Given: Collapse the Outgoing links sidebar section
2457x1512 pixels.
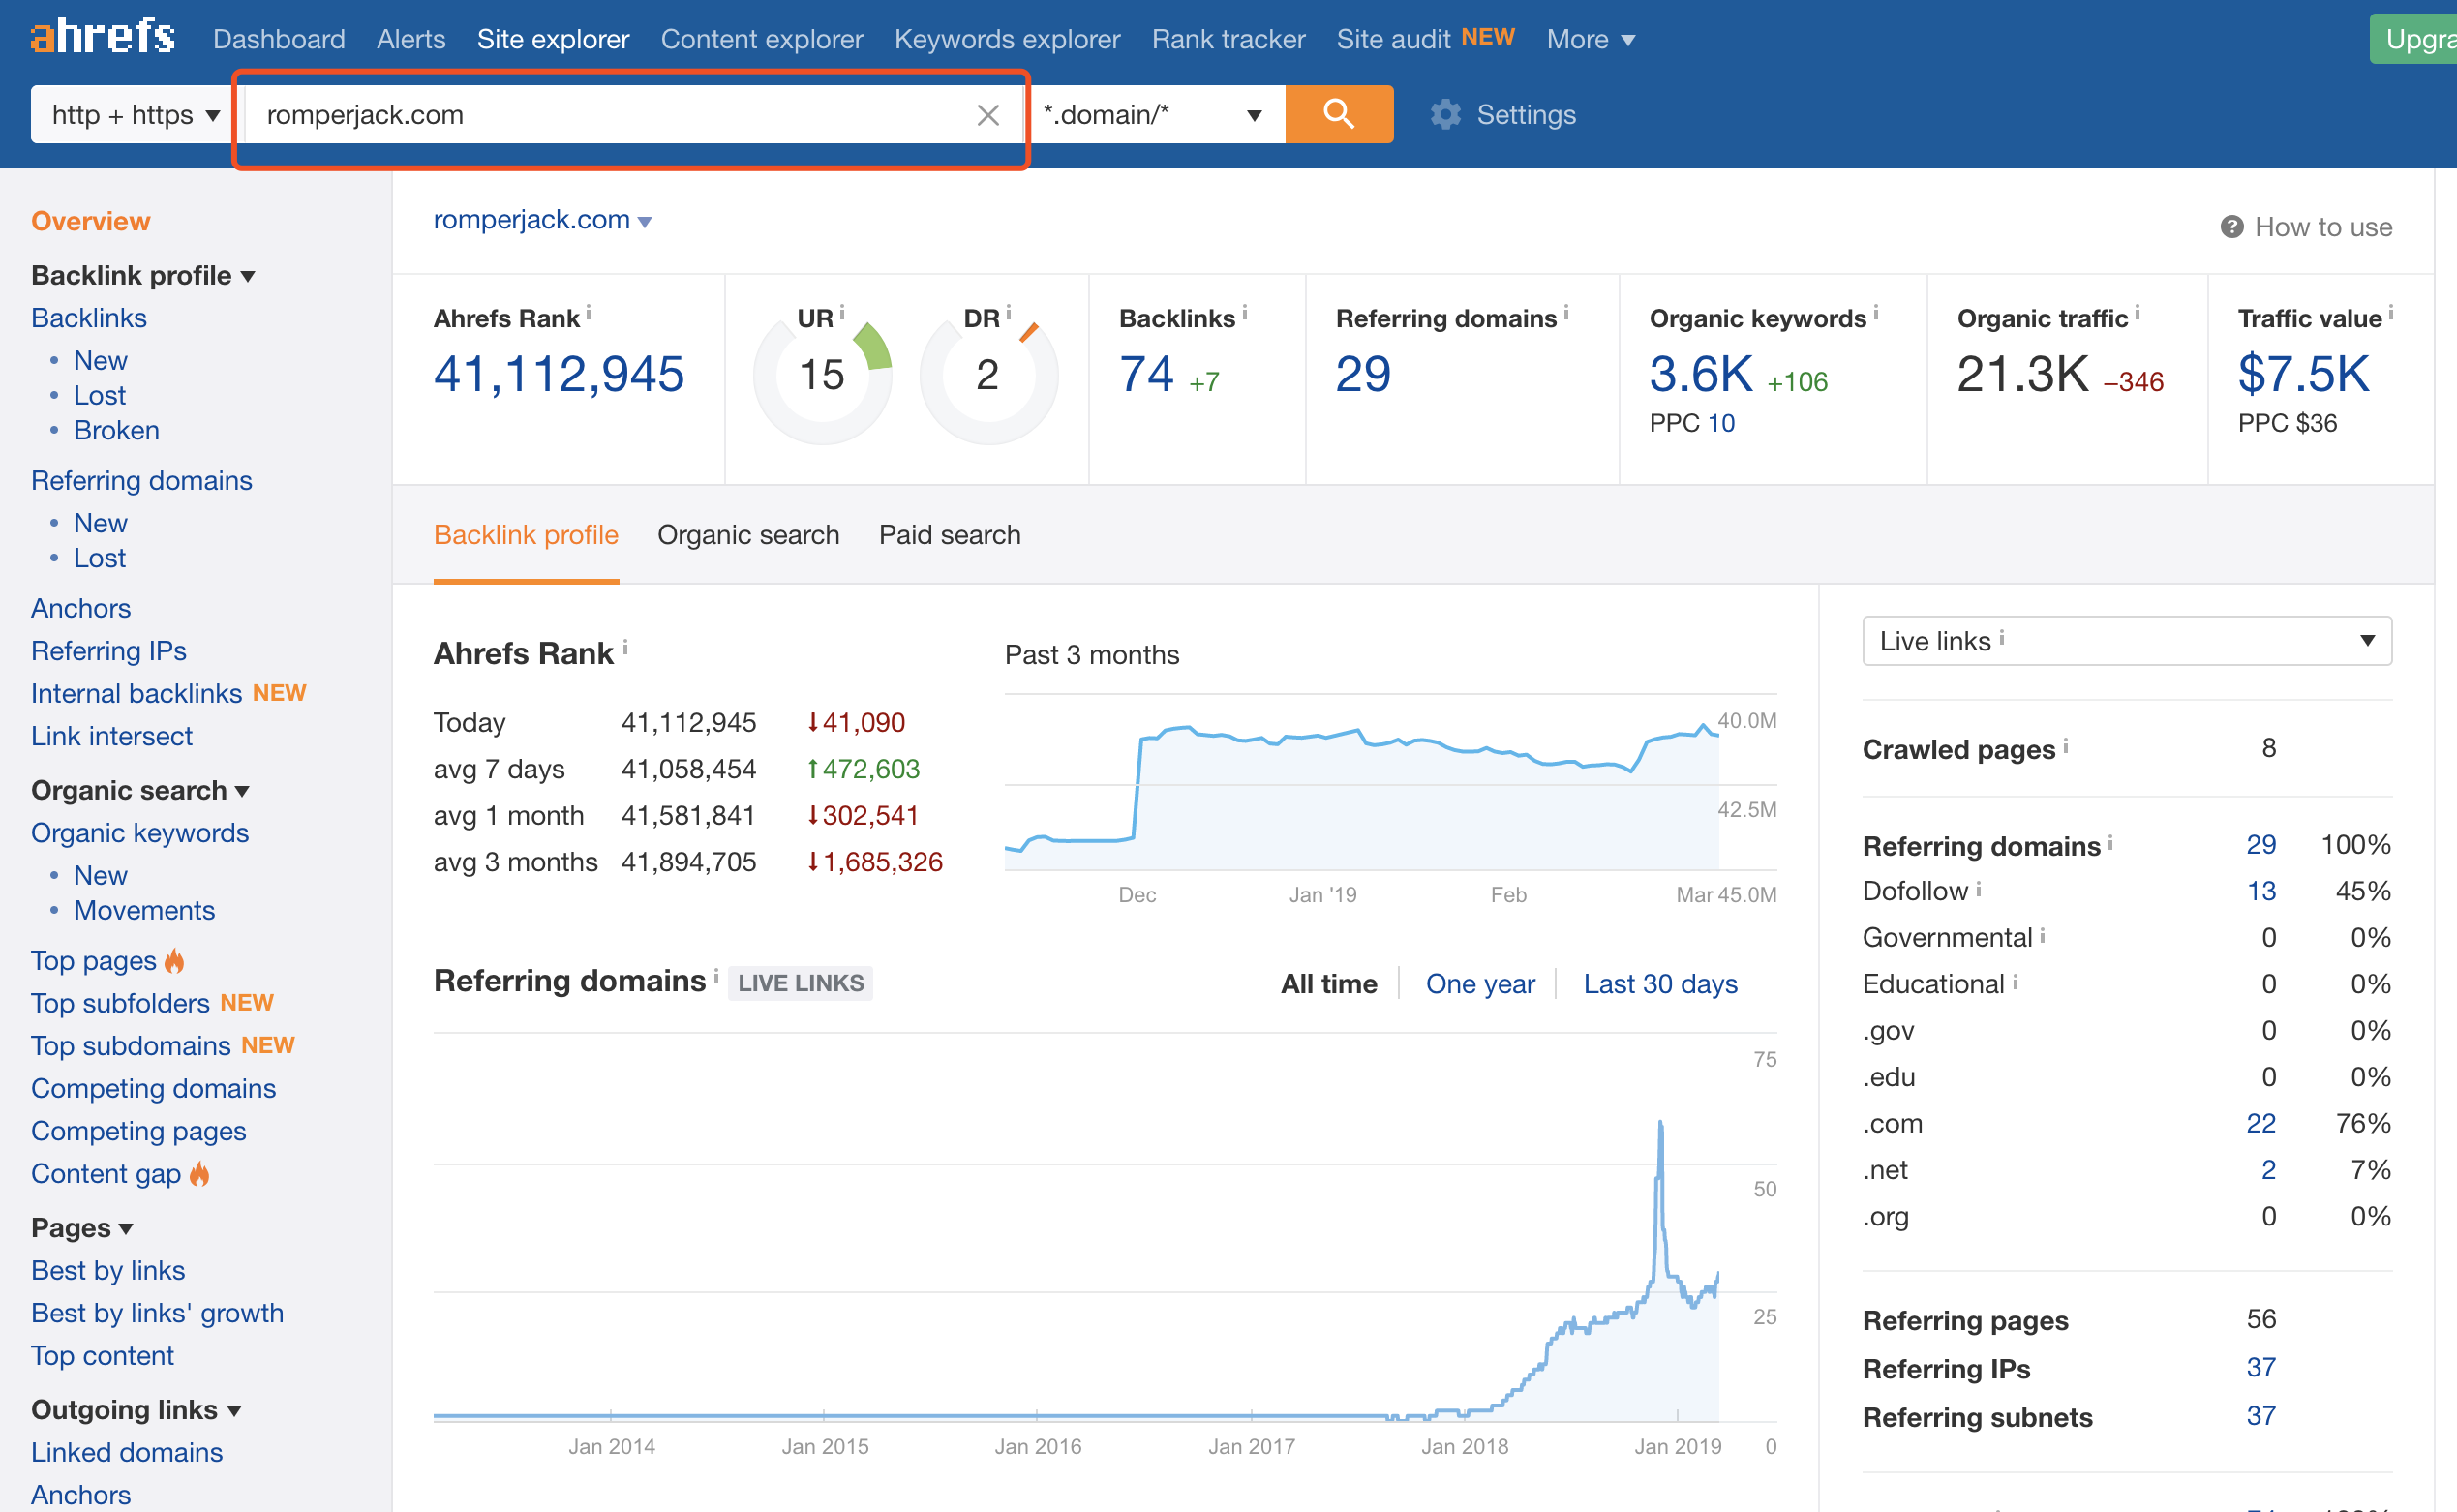Looking at the screenshot, I should coord(137,1410).
